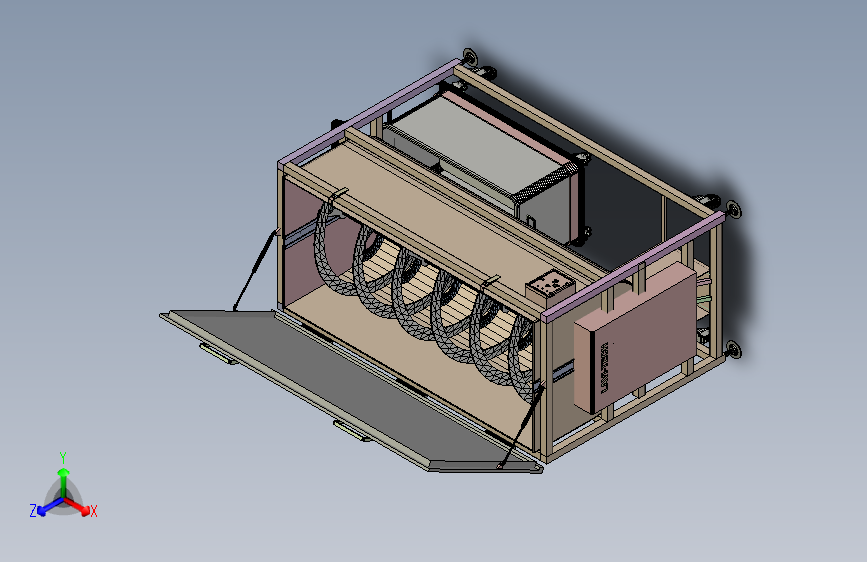
Task: Select the Y label on the orientation triad
Action: 63,458
